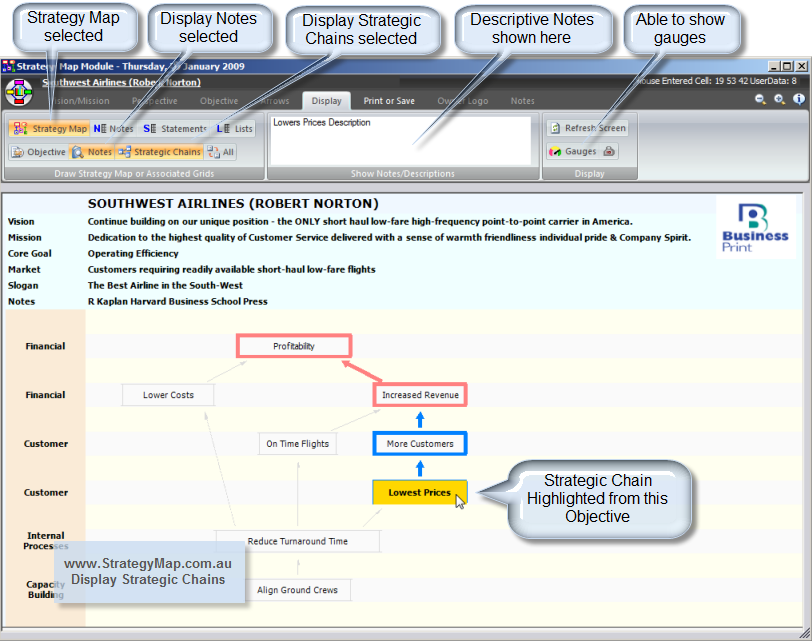Viewport: 812px width, 641px height.
Task: Toggle Objective display in the ribbon group
Action: [x=39, y=152]
